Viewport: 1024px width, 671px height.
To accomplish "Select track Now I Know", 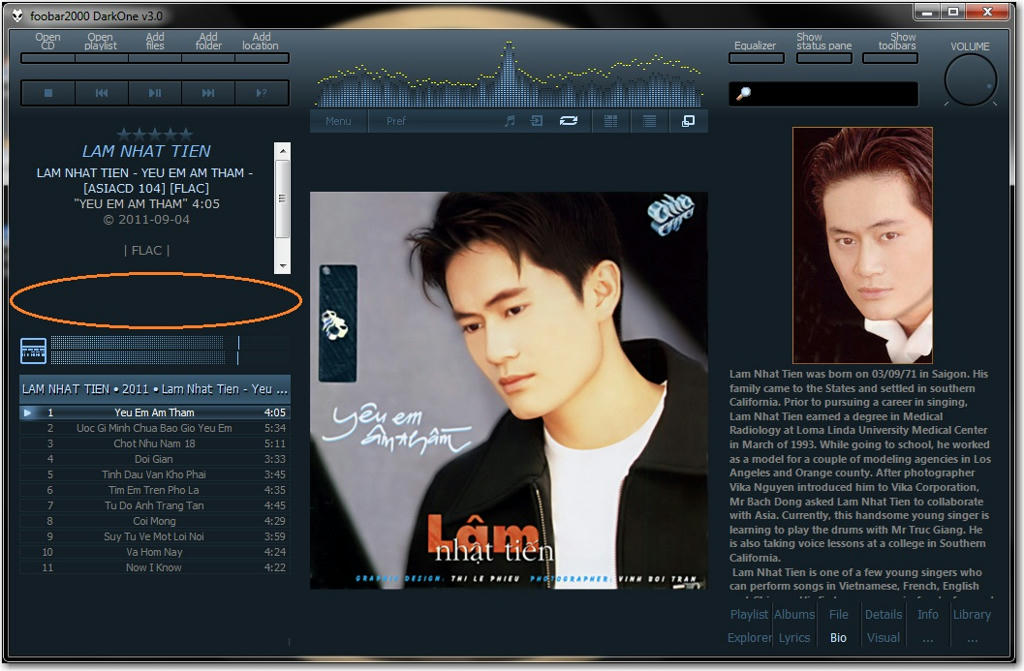I will click(155, 568).
